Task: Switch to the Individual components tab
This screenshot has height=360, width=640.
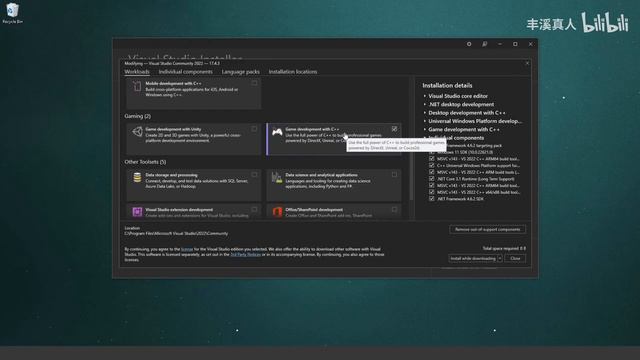Action: [185, 72]
